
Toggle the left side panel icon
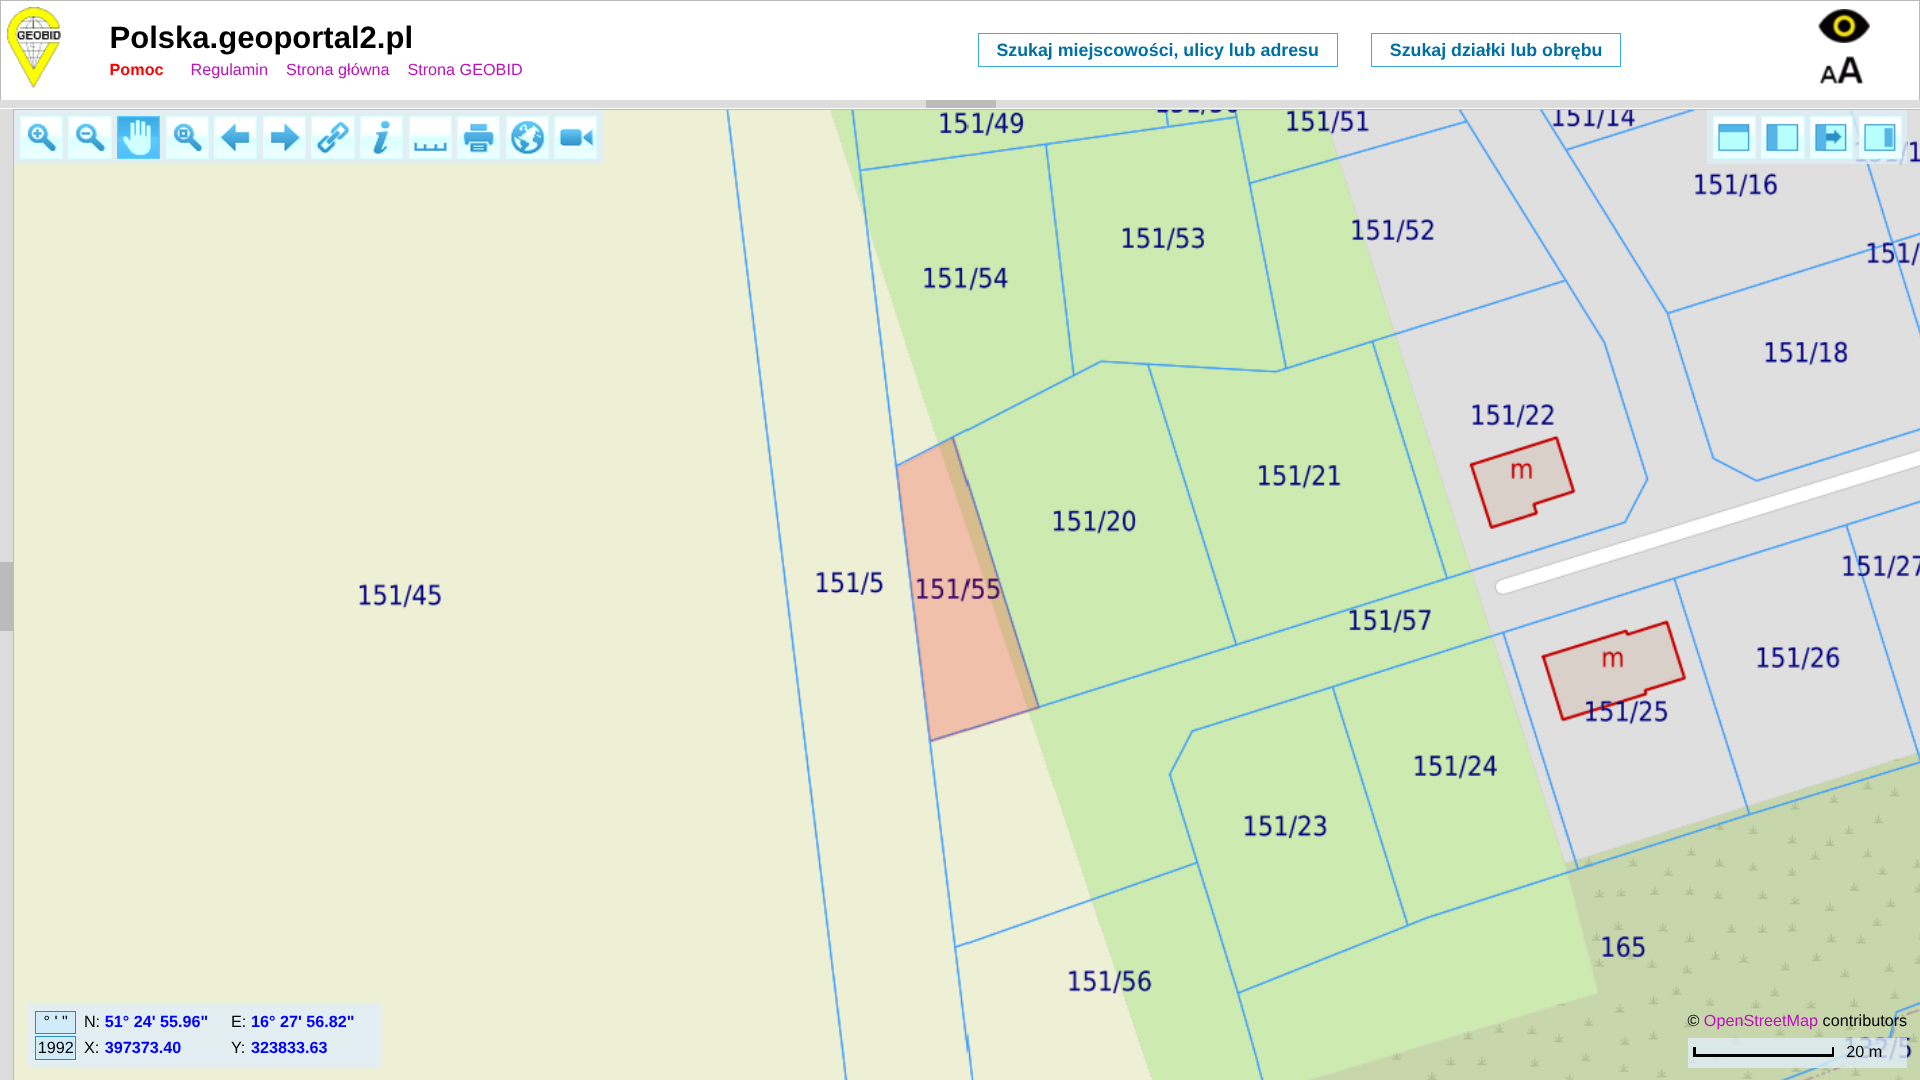[1782, 138]
